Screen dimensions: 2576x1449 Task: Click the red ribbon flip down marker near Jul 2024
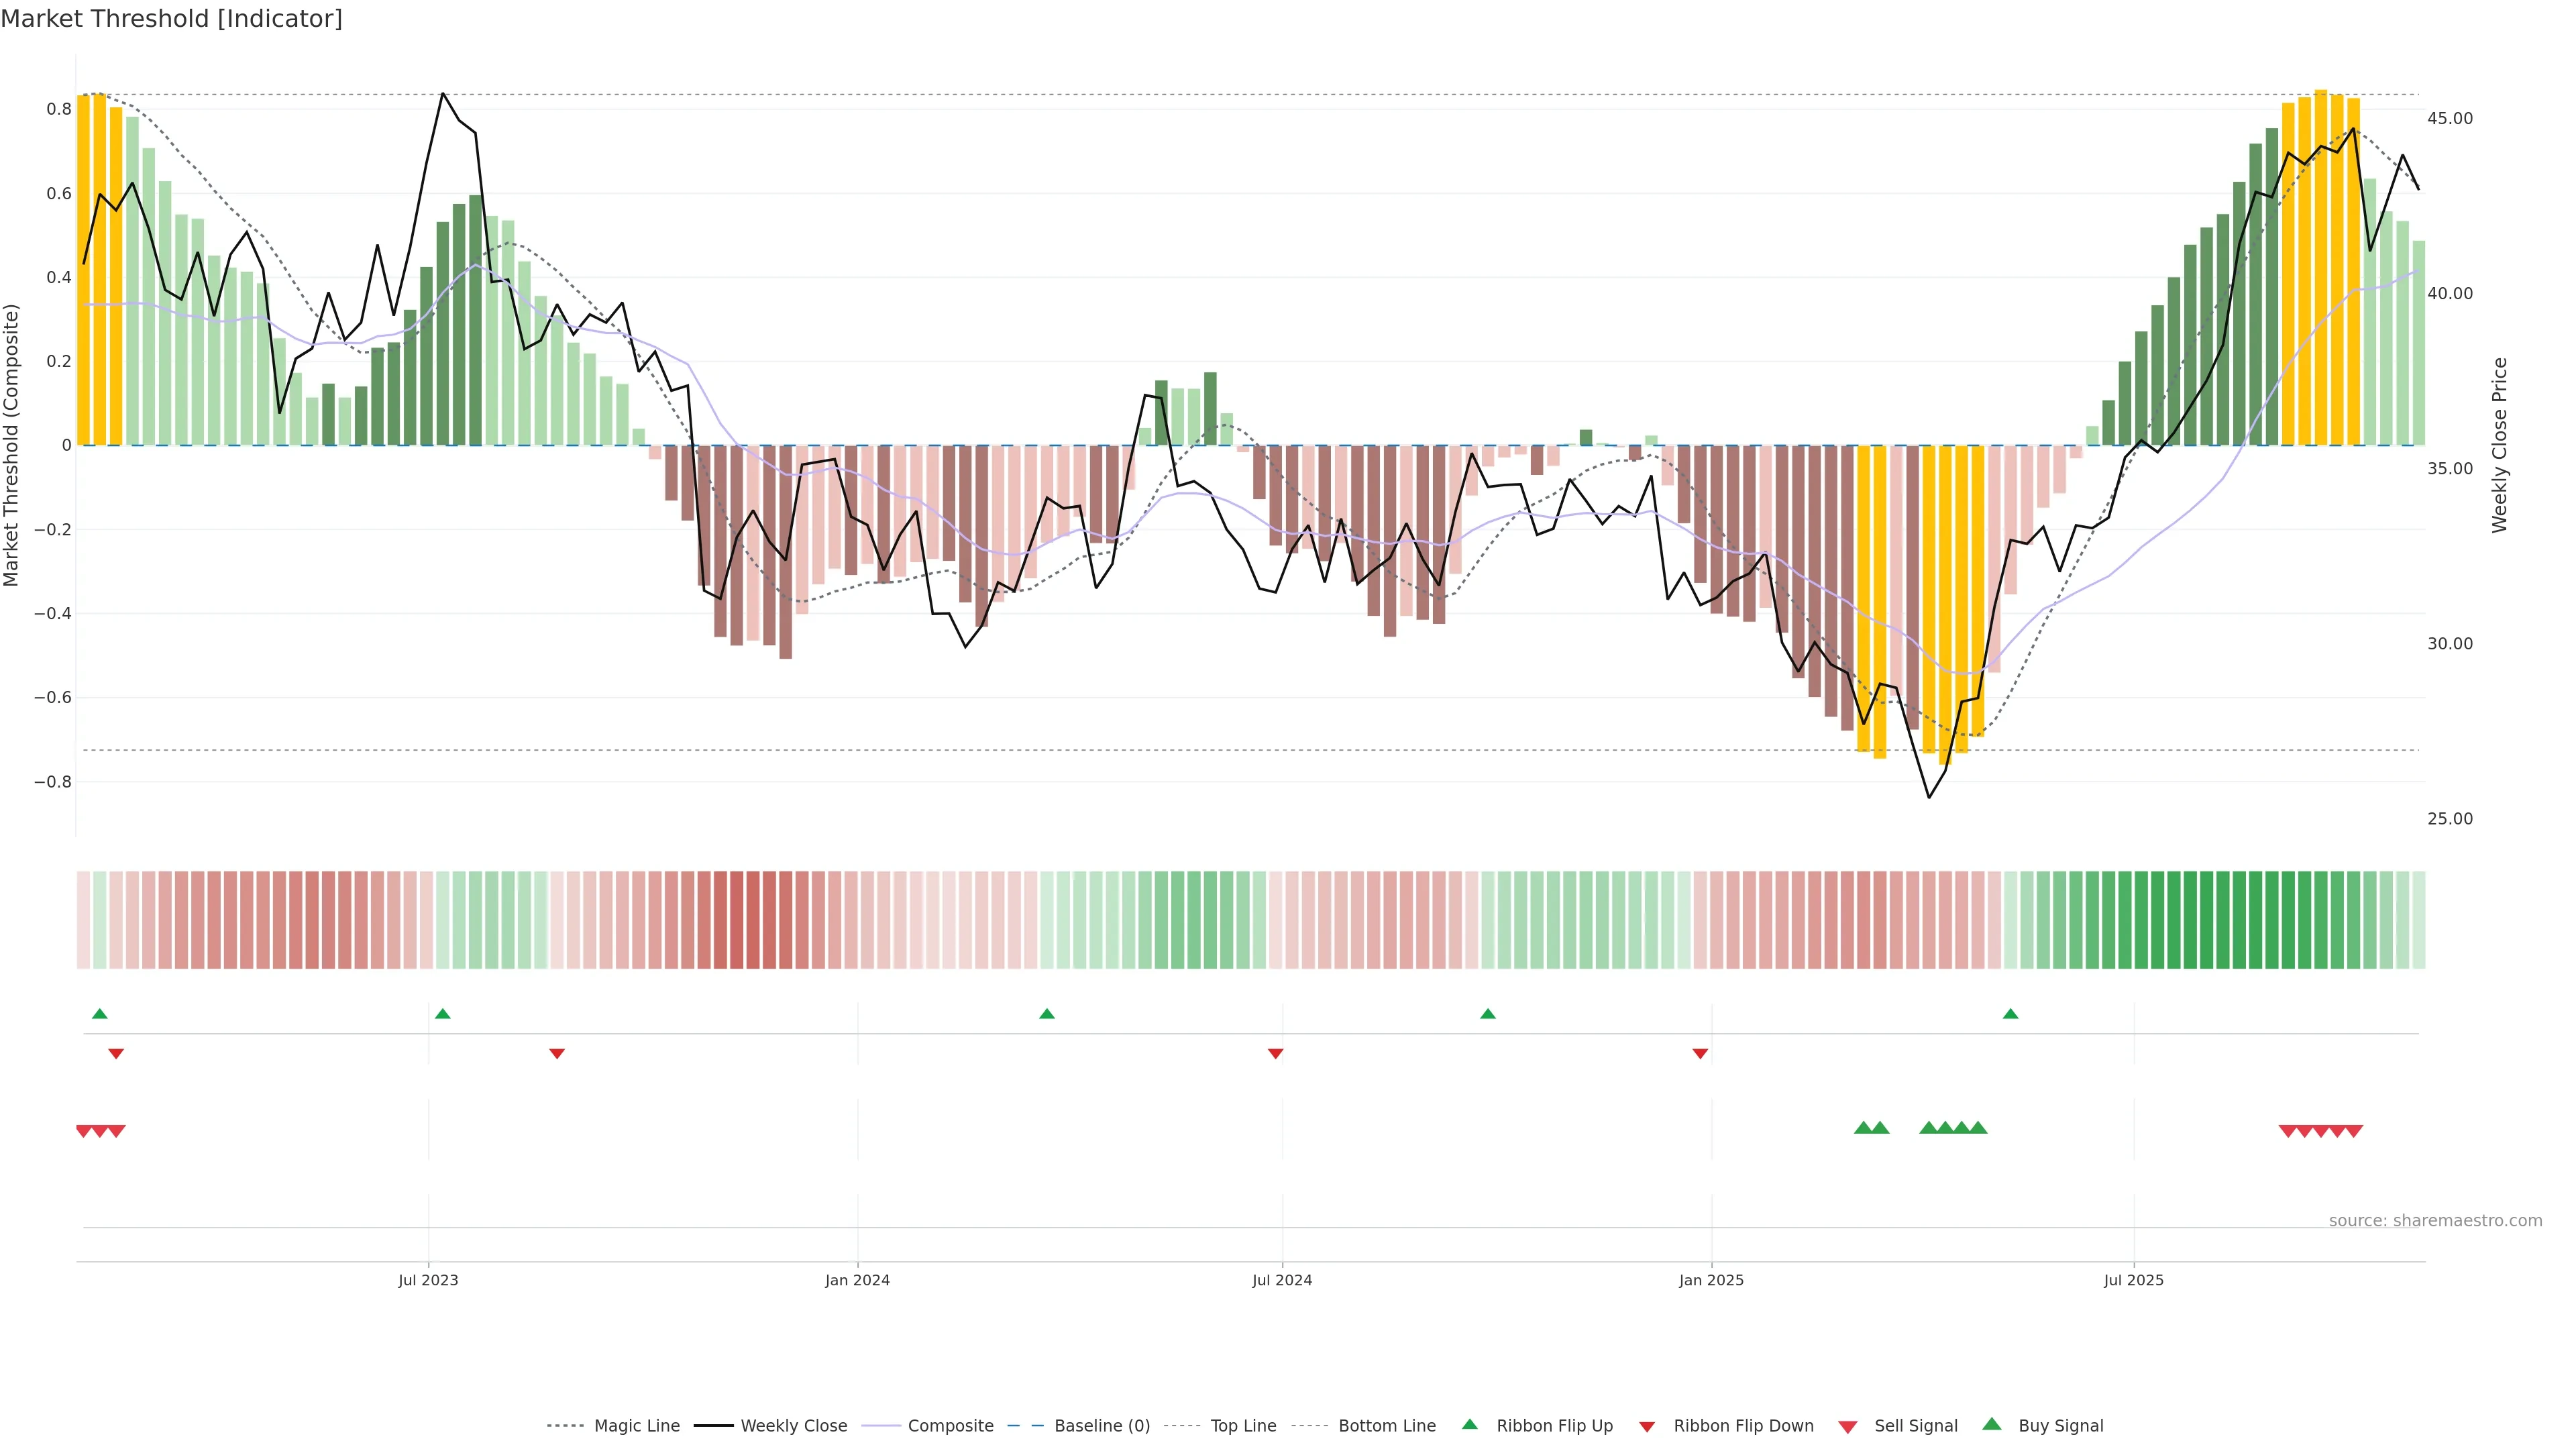pos(1275,1053)
